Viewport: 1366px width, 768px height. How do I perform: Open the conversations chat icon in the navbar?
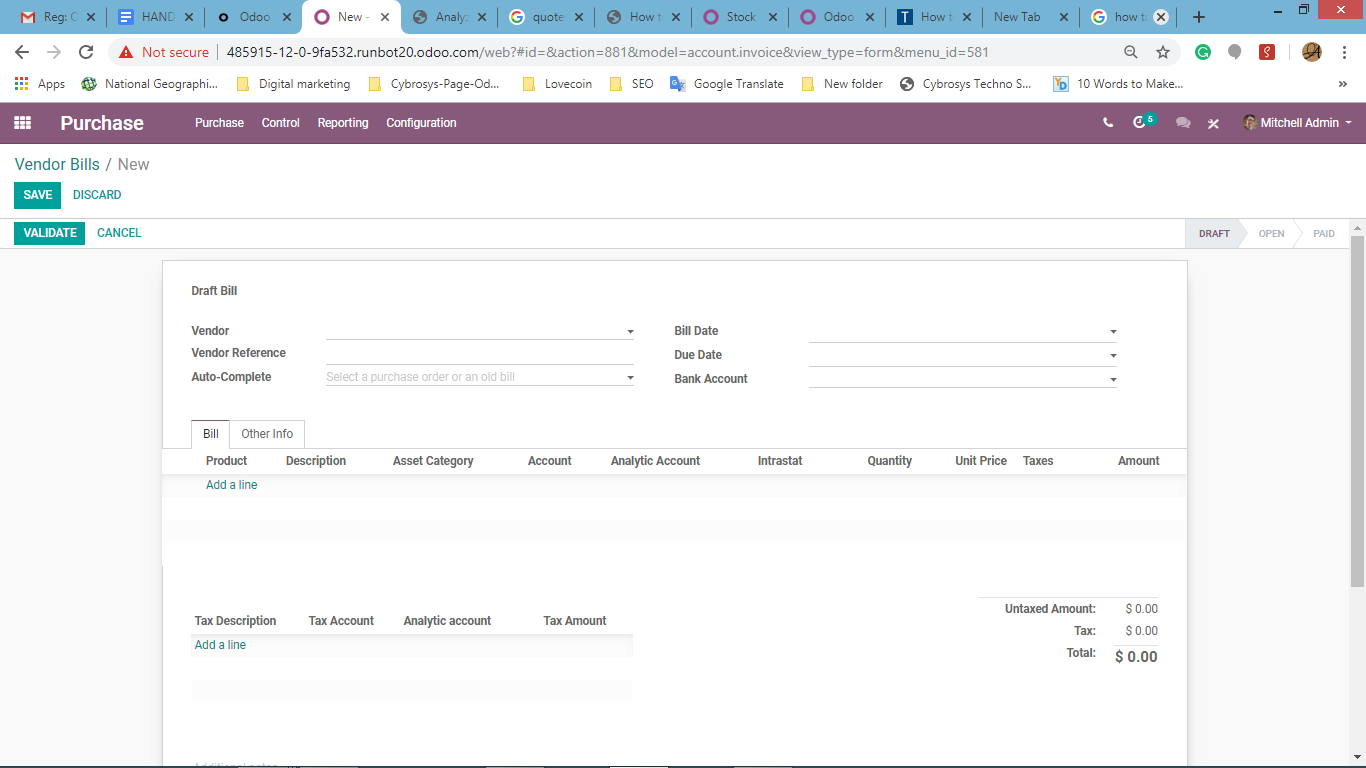pos(1183,123)
